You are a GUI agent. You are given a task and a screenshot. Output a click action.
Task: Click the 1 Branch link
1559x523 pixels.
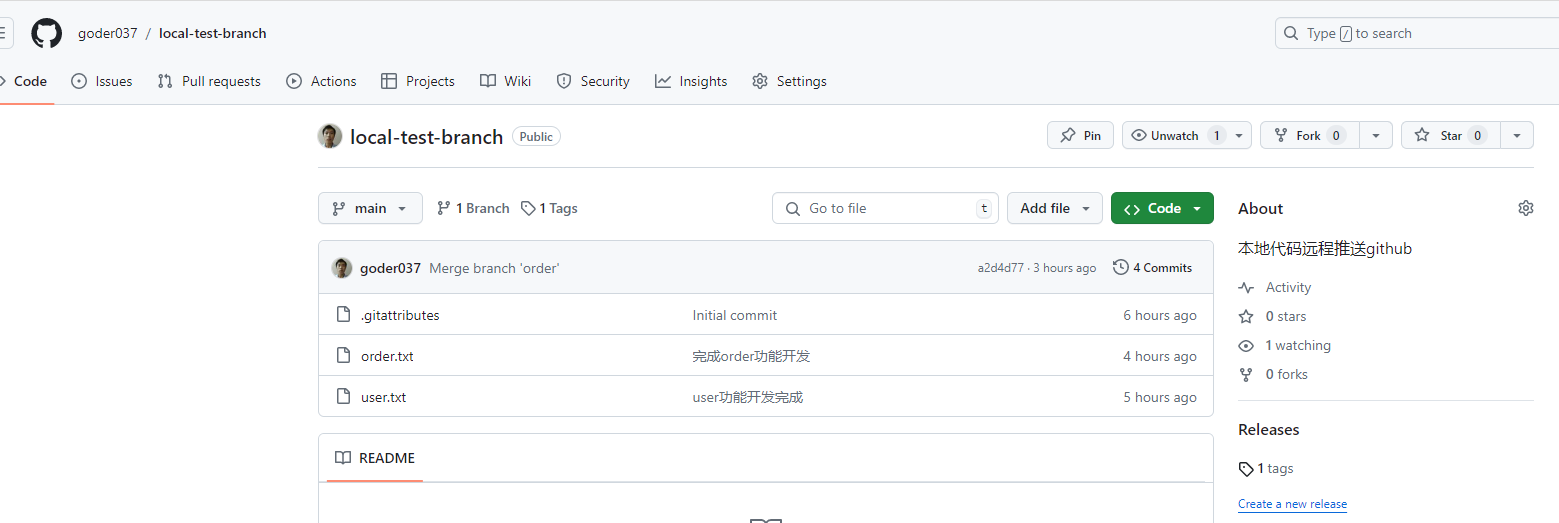pos(473,208)
